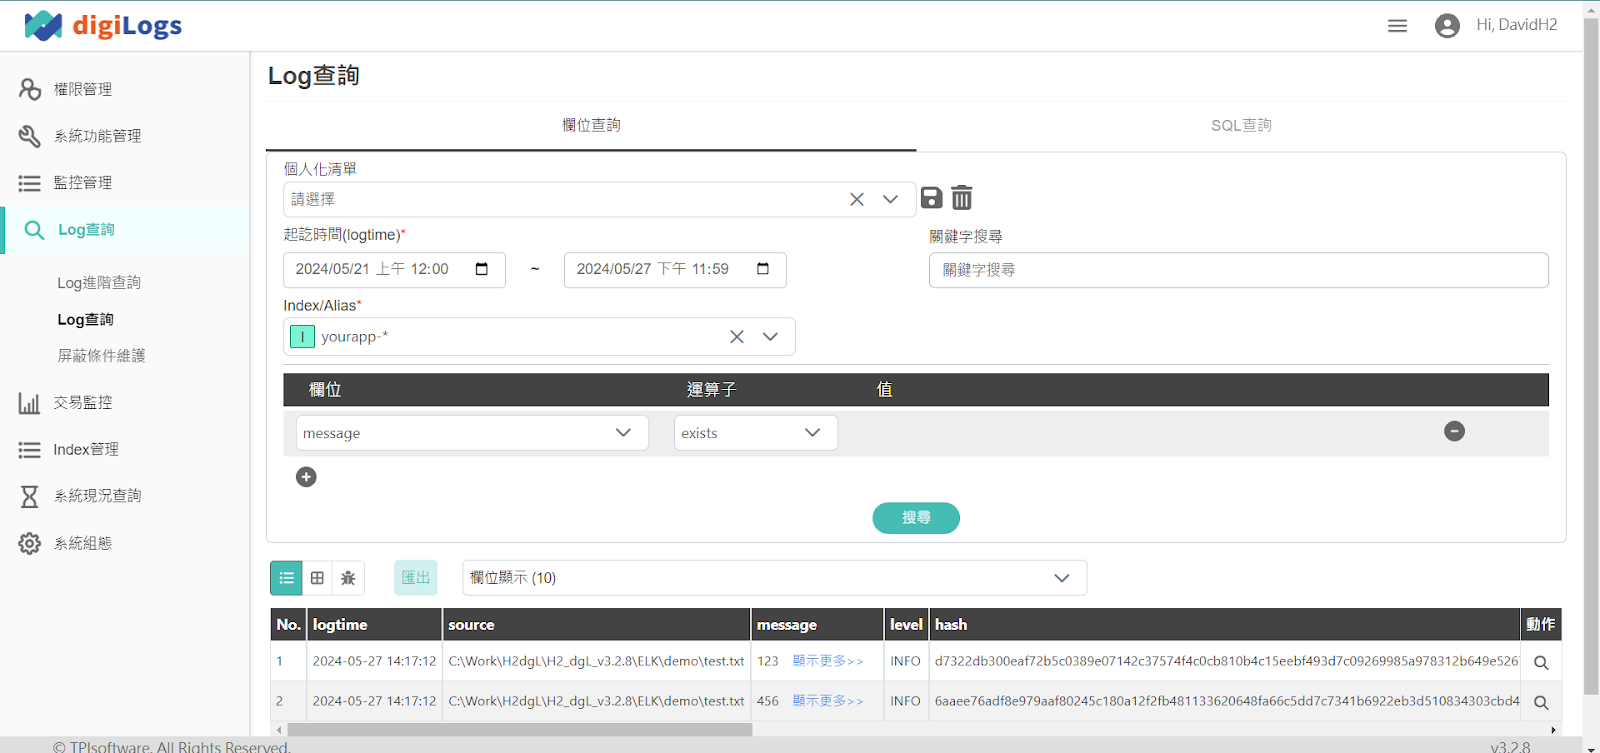Click the 系統現況查詢 hourglass icon

[x=30, y=496]
